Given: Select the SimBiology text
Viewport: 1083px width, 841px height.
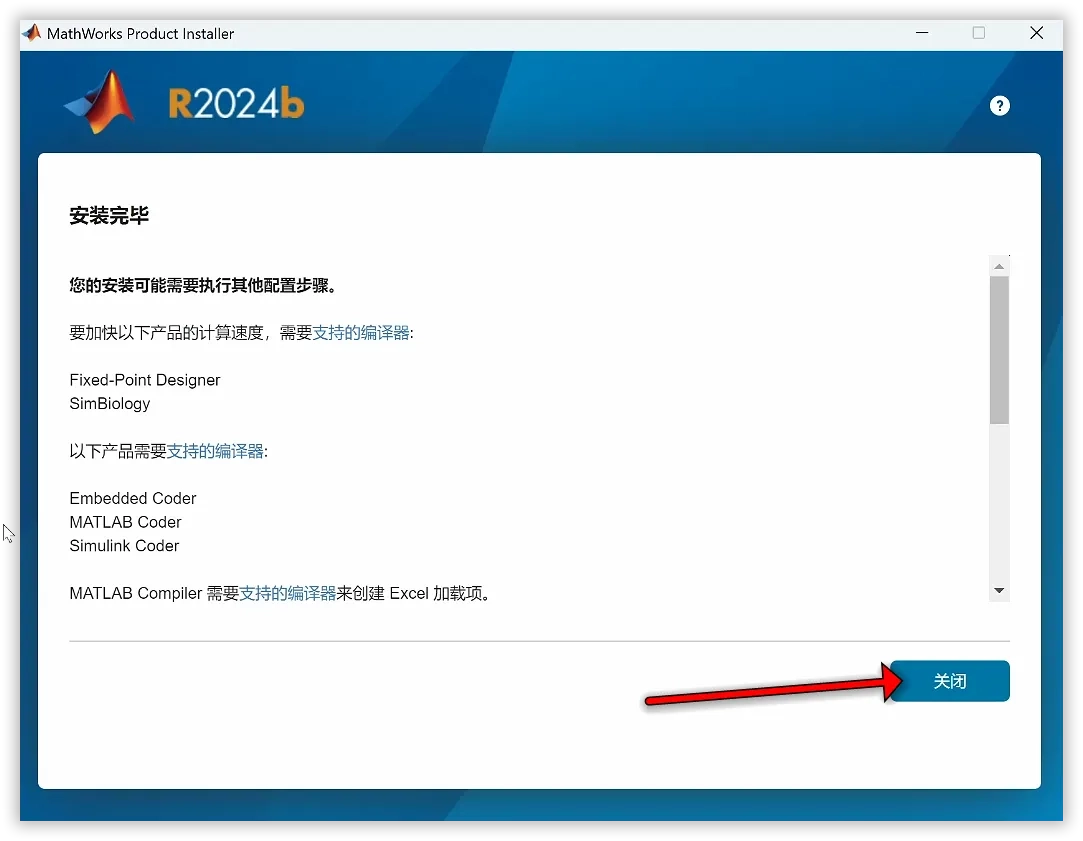Looking at the screenshot, I should tap(110, 404).
